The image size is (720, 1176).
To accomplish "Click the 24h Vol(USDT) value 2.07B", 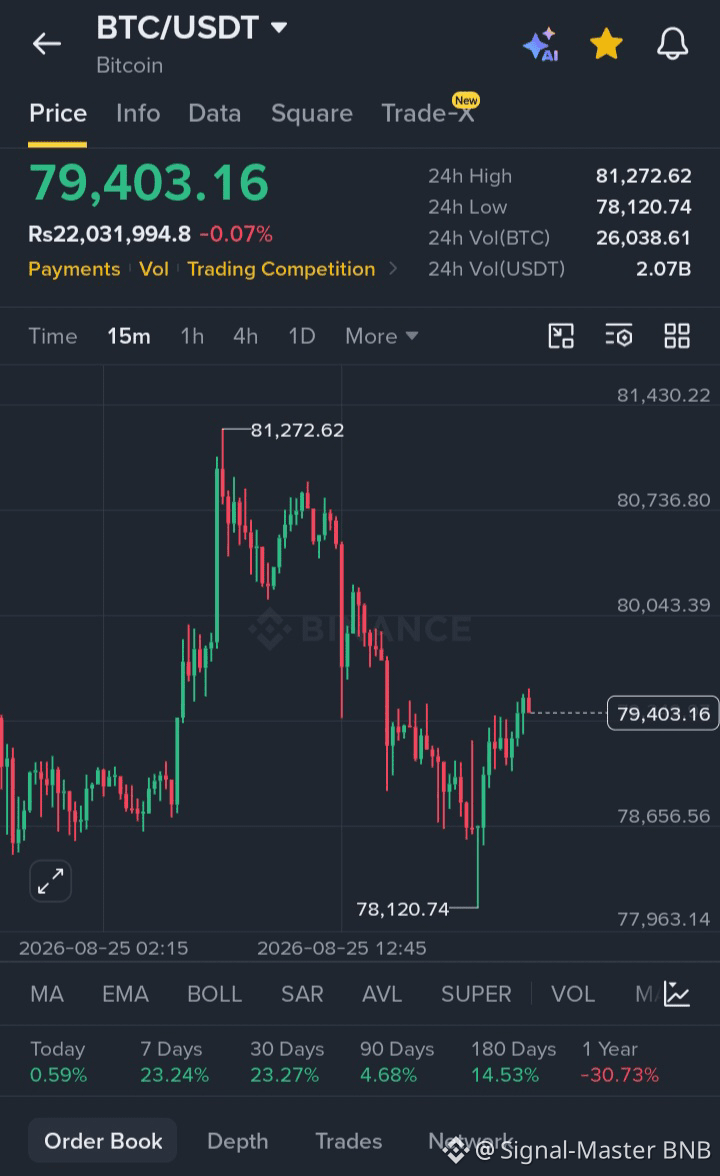I will tap(663, 268).
